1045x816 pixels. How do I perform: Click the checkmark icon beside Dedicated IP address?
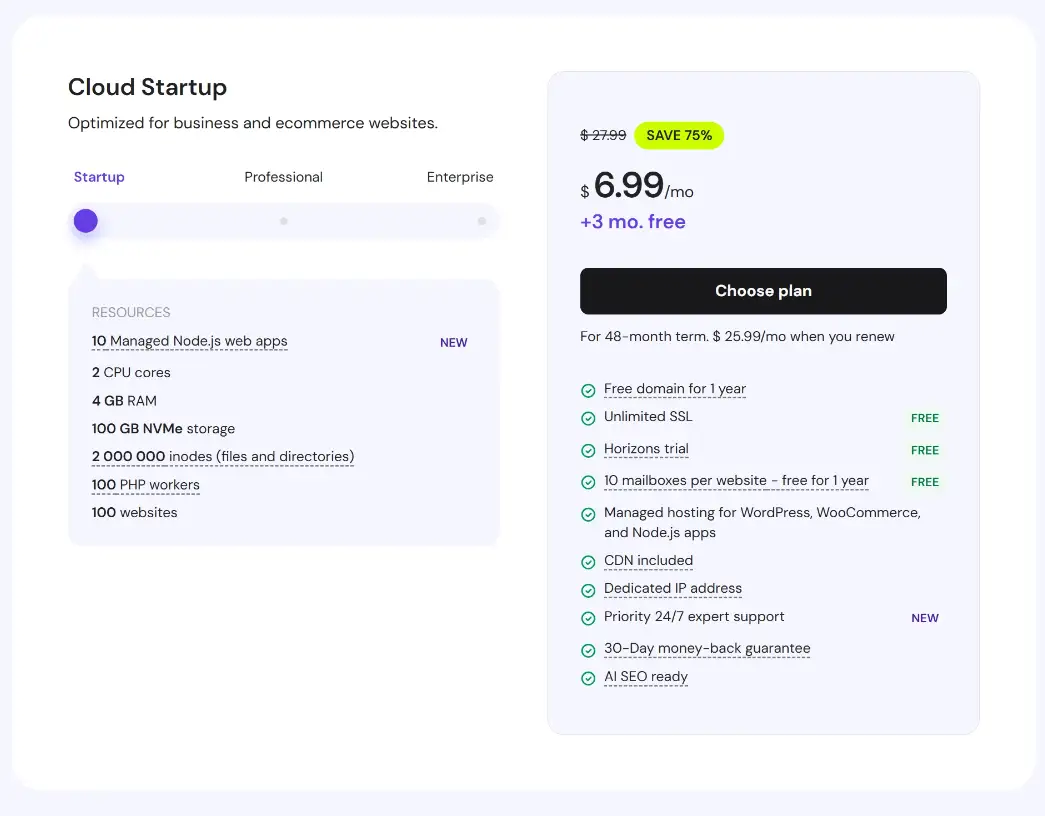tap(588, 590)
